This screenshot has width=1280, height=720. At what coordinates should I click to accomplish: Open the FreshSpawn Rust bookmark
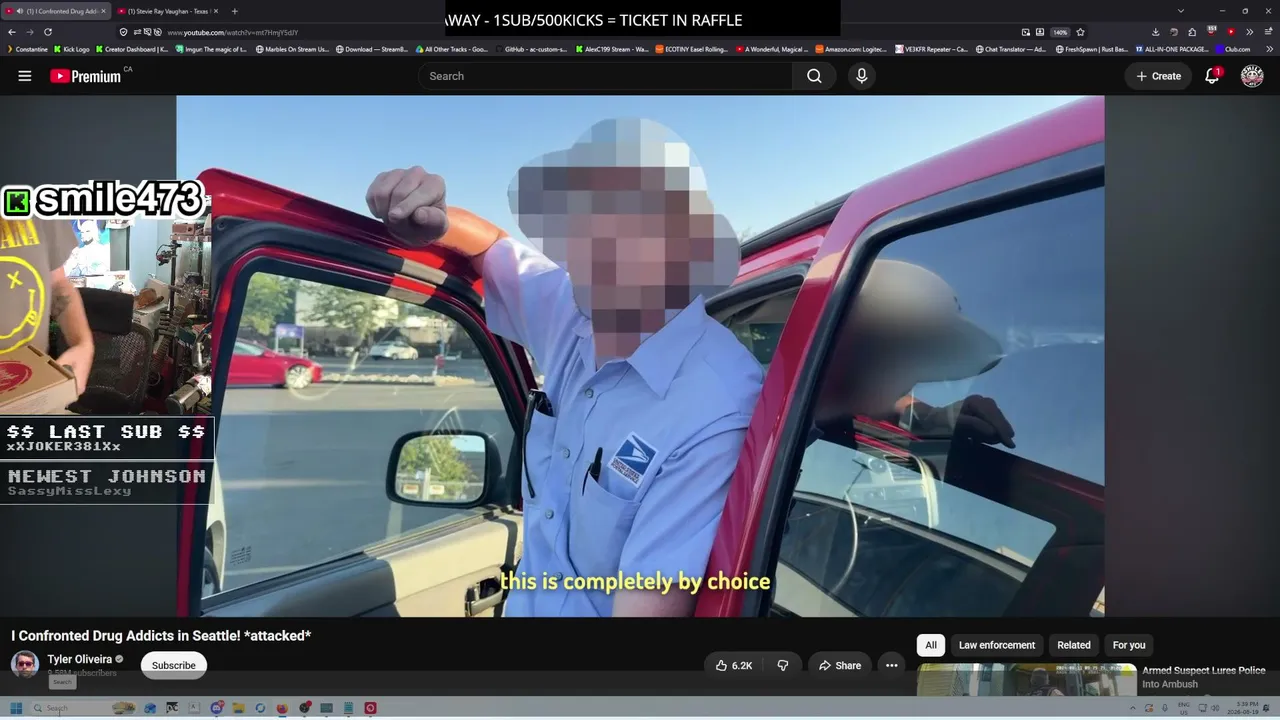(x=1091, y=49)
